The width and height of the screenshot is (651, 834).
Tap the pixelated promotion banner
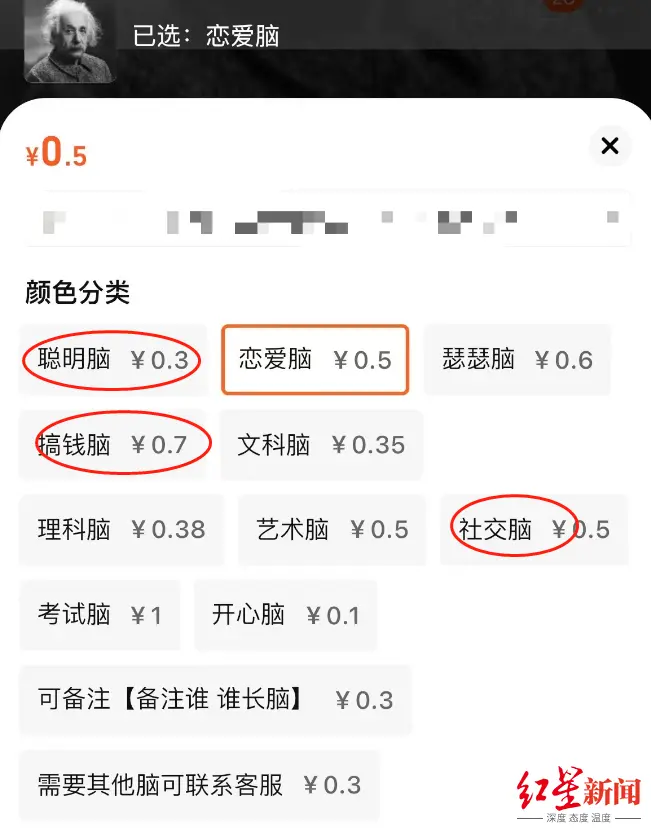(328, 219)
